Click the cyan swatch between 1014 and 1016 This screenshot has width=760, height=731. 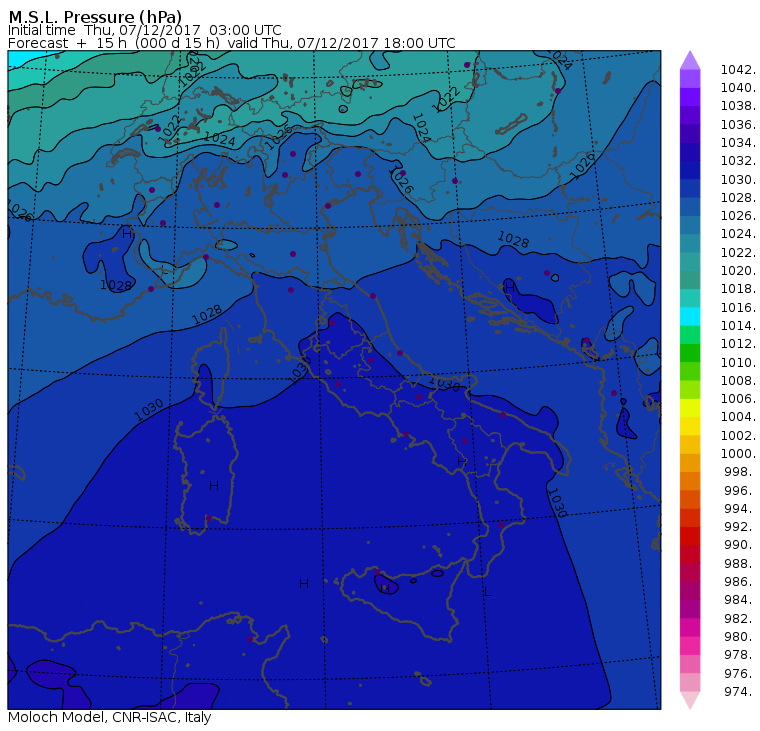690,316
